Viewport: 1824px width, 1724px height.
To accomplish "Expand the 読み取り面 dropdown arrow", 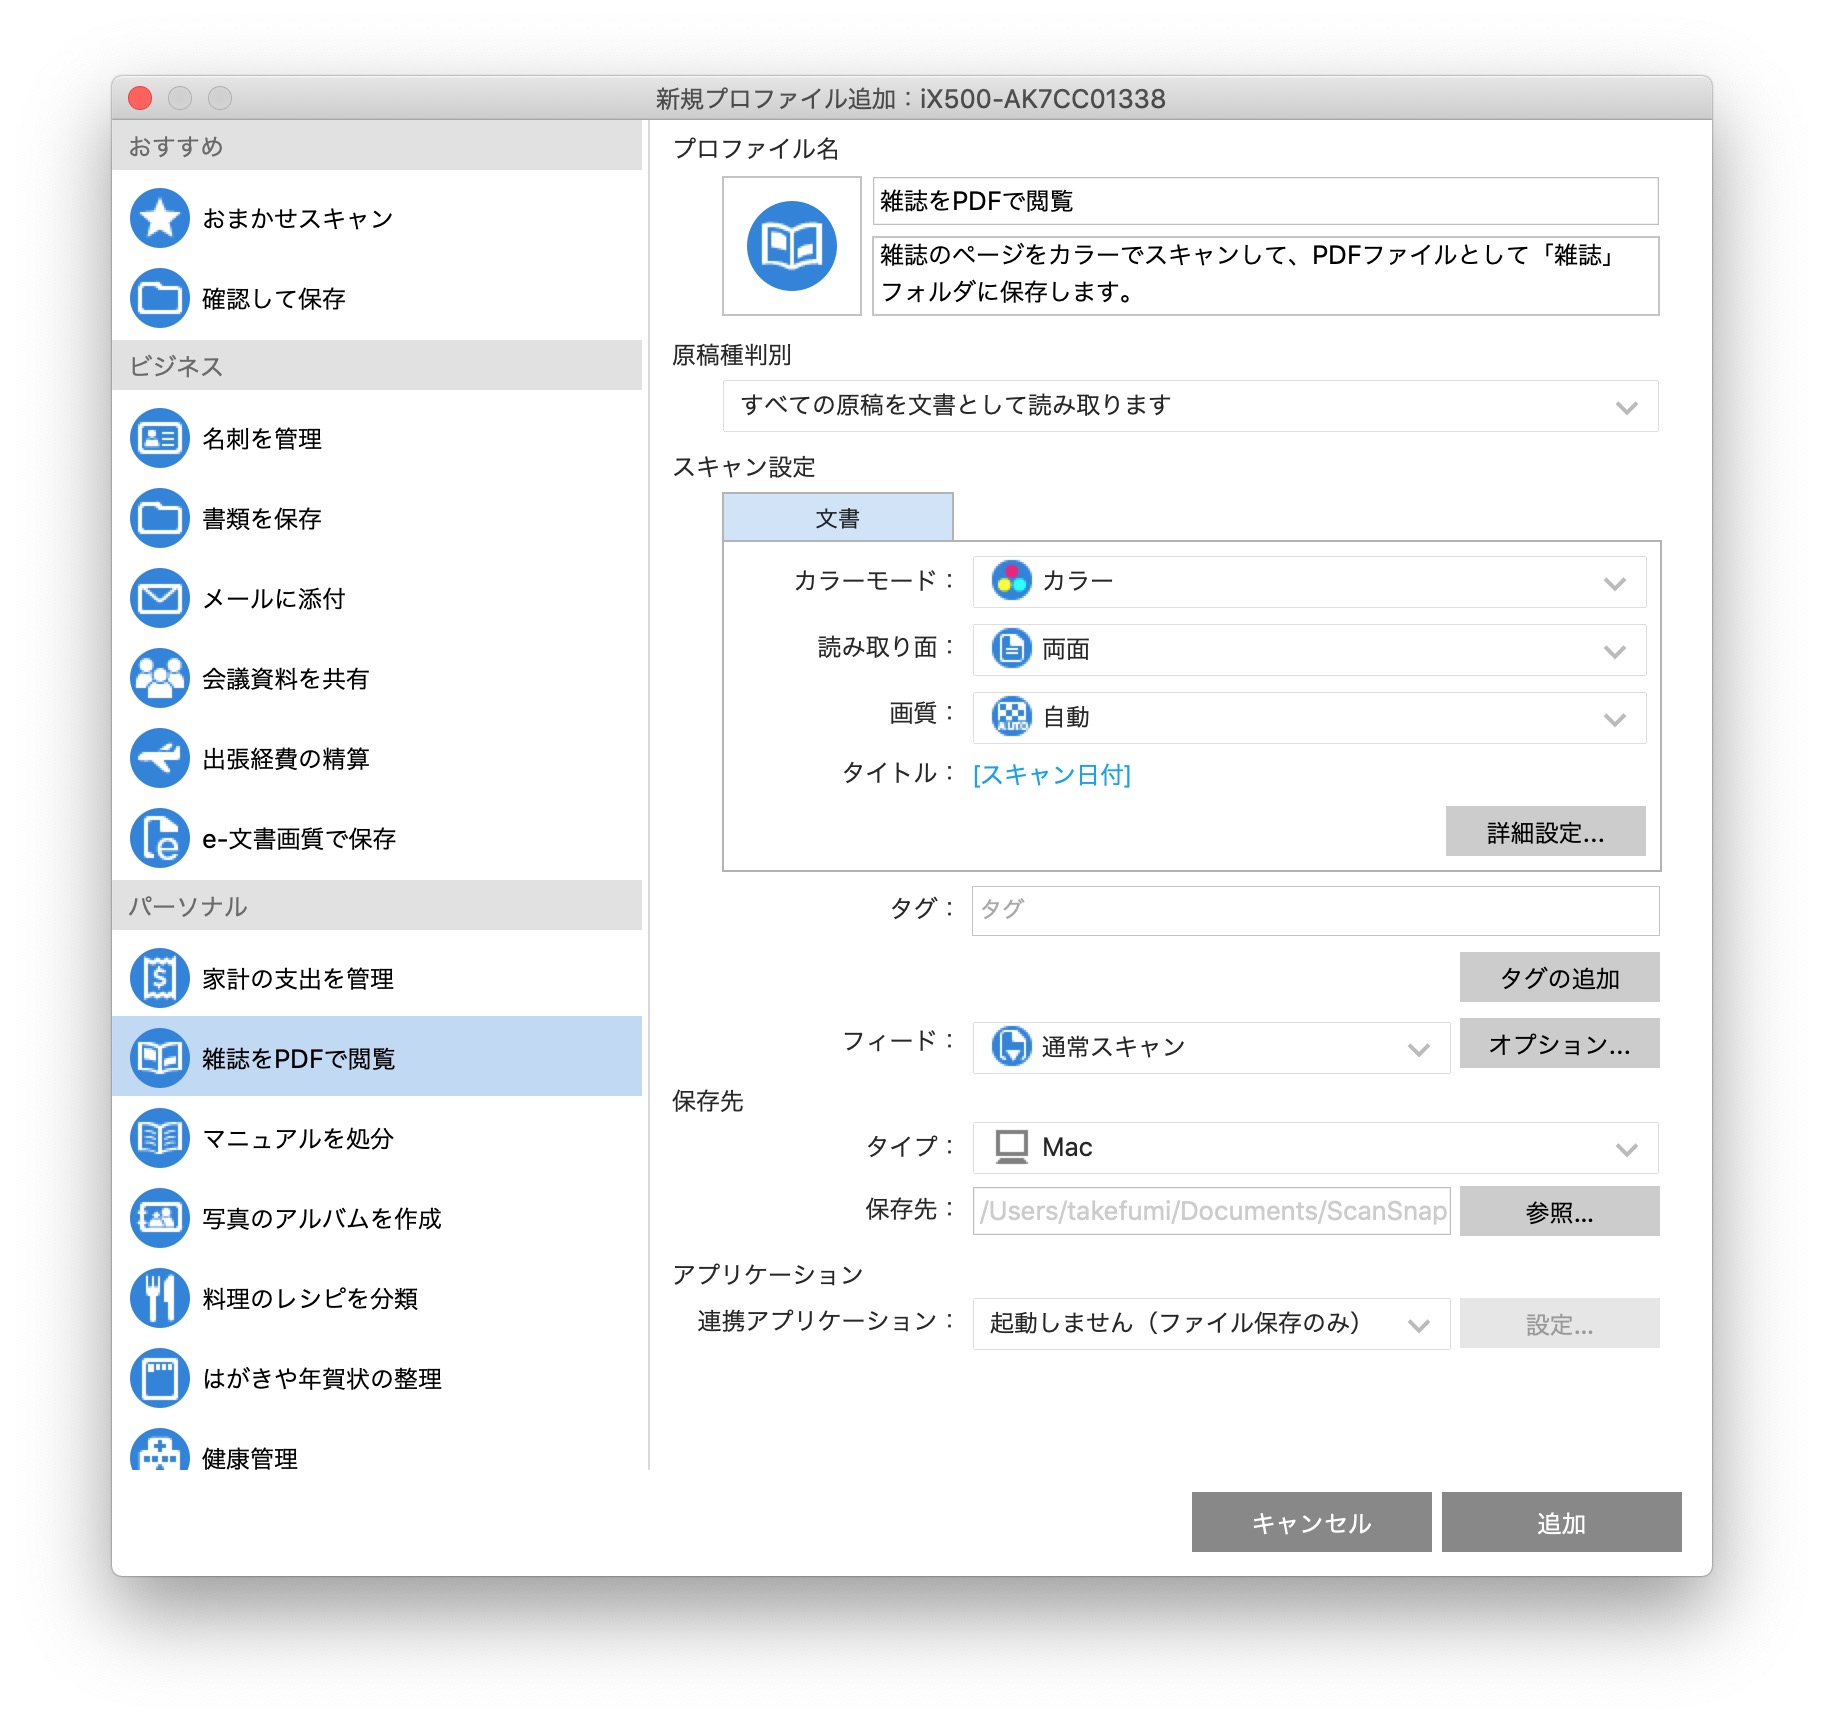I will click(1614, 651).
